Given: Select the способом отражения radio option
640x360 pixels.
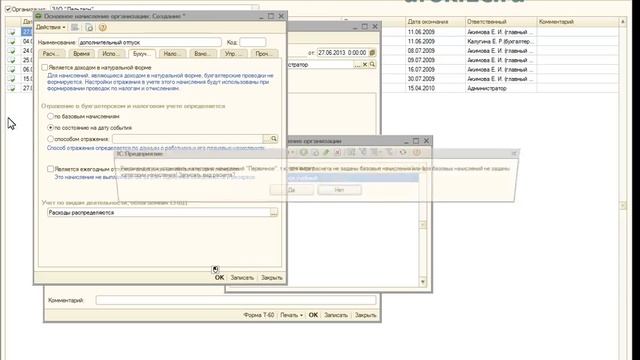Looking at the screenshot, I should 51,139.
